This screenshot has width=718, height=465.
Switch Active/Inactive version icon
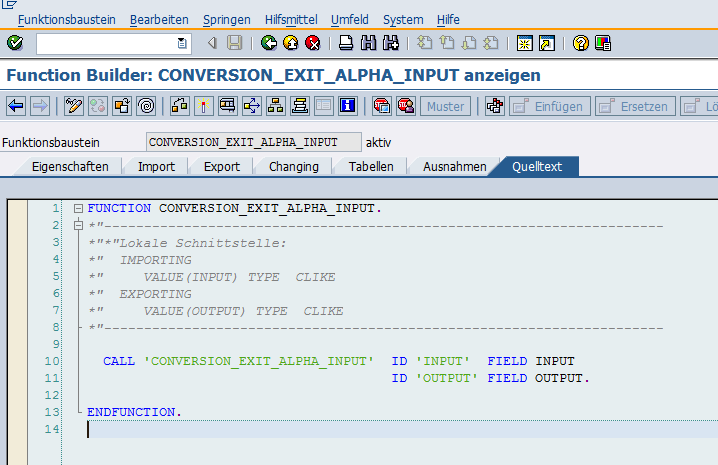98,106
